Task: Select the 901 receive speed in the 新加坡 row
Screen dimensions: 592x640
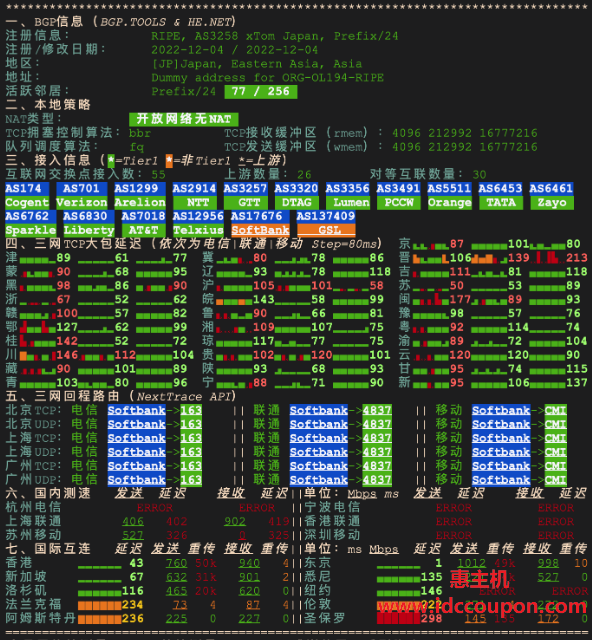Action: (249, 577)
